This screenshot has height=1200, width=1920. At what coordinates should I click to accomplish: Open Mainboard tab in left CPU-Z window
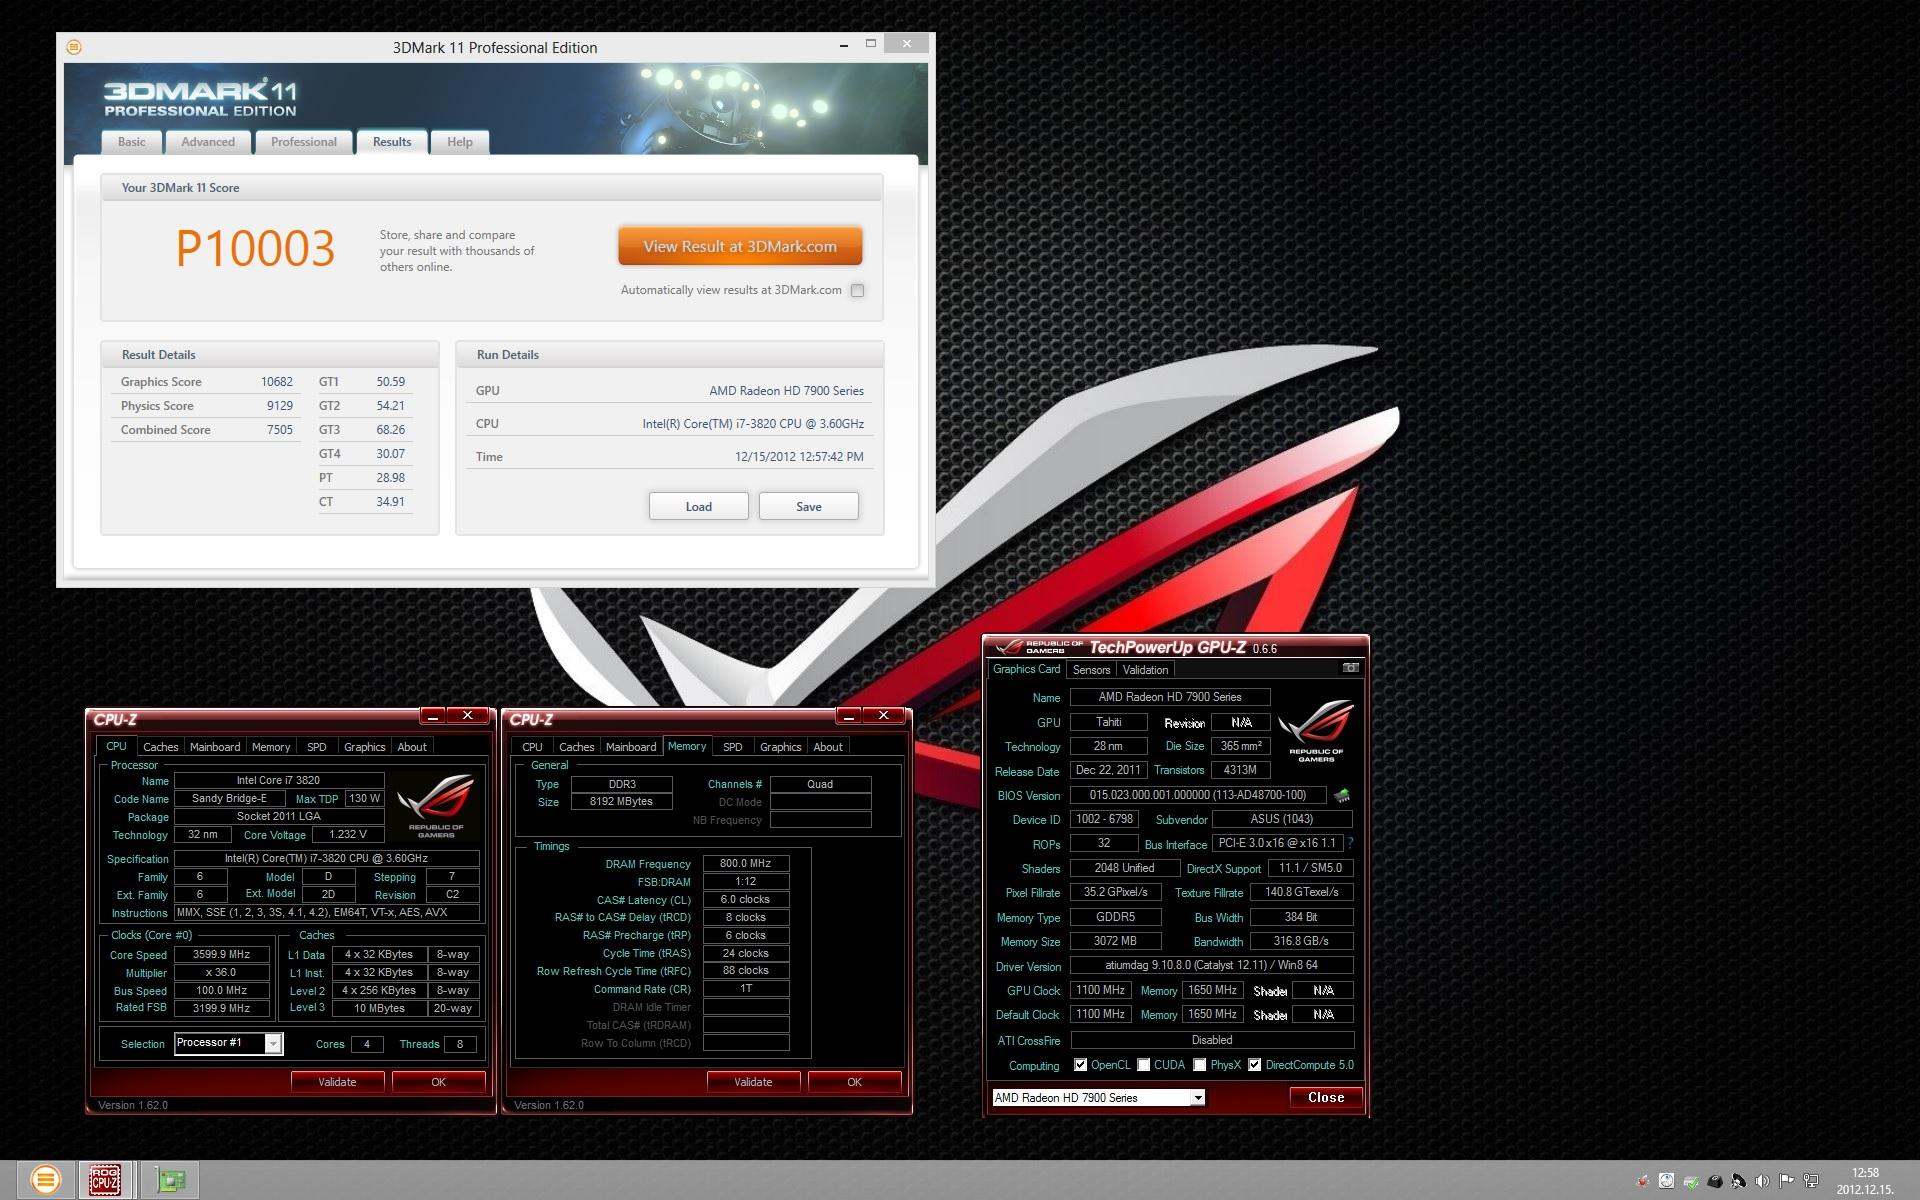215,747
